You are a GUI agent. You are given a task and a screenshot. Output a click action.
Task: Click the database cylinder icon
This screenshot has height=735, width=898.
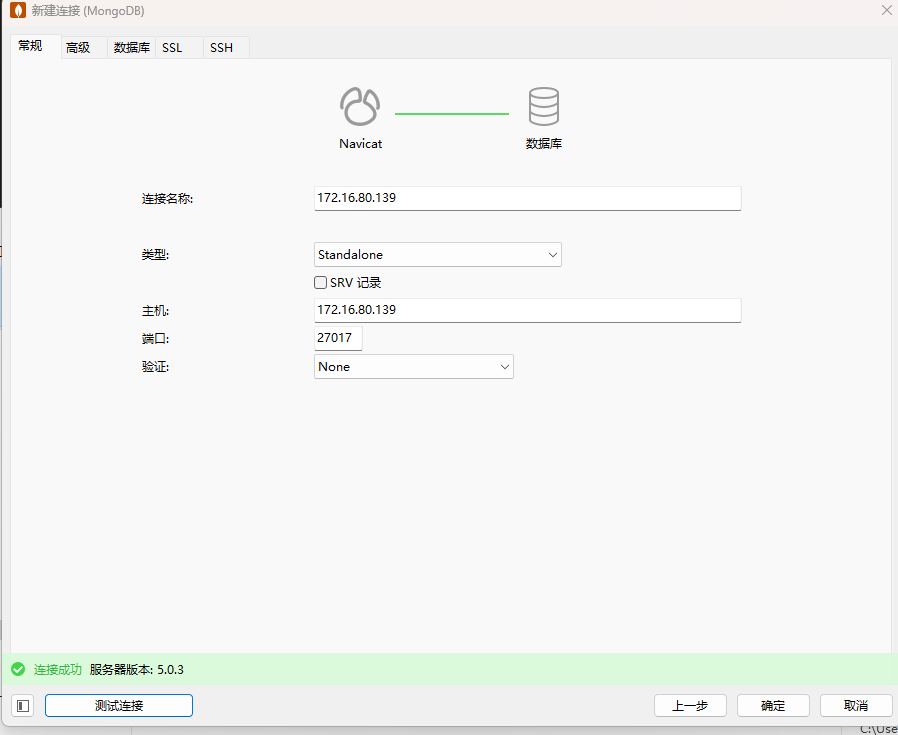pos(543,107)
